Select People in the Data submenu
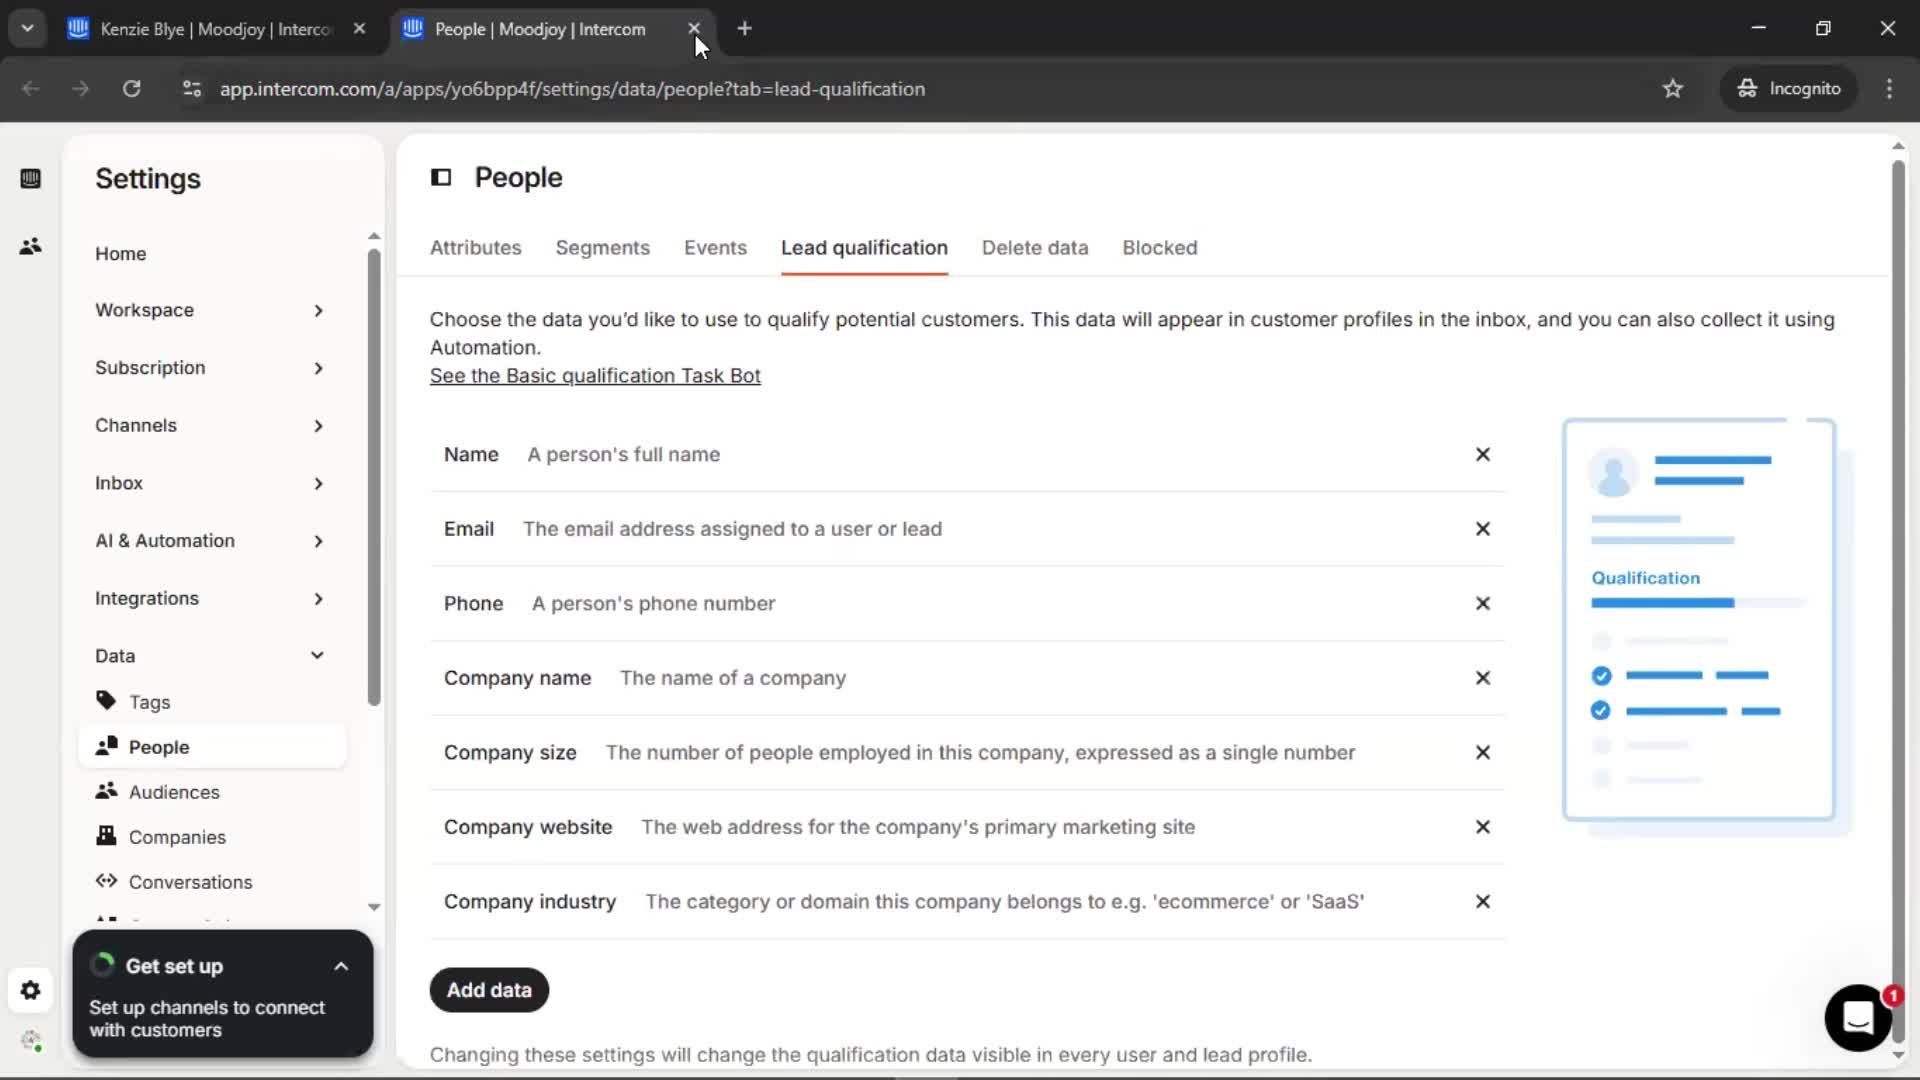Image resolution: width=1920 pixels, height=1080 pixels. point(212,747)
